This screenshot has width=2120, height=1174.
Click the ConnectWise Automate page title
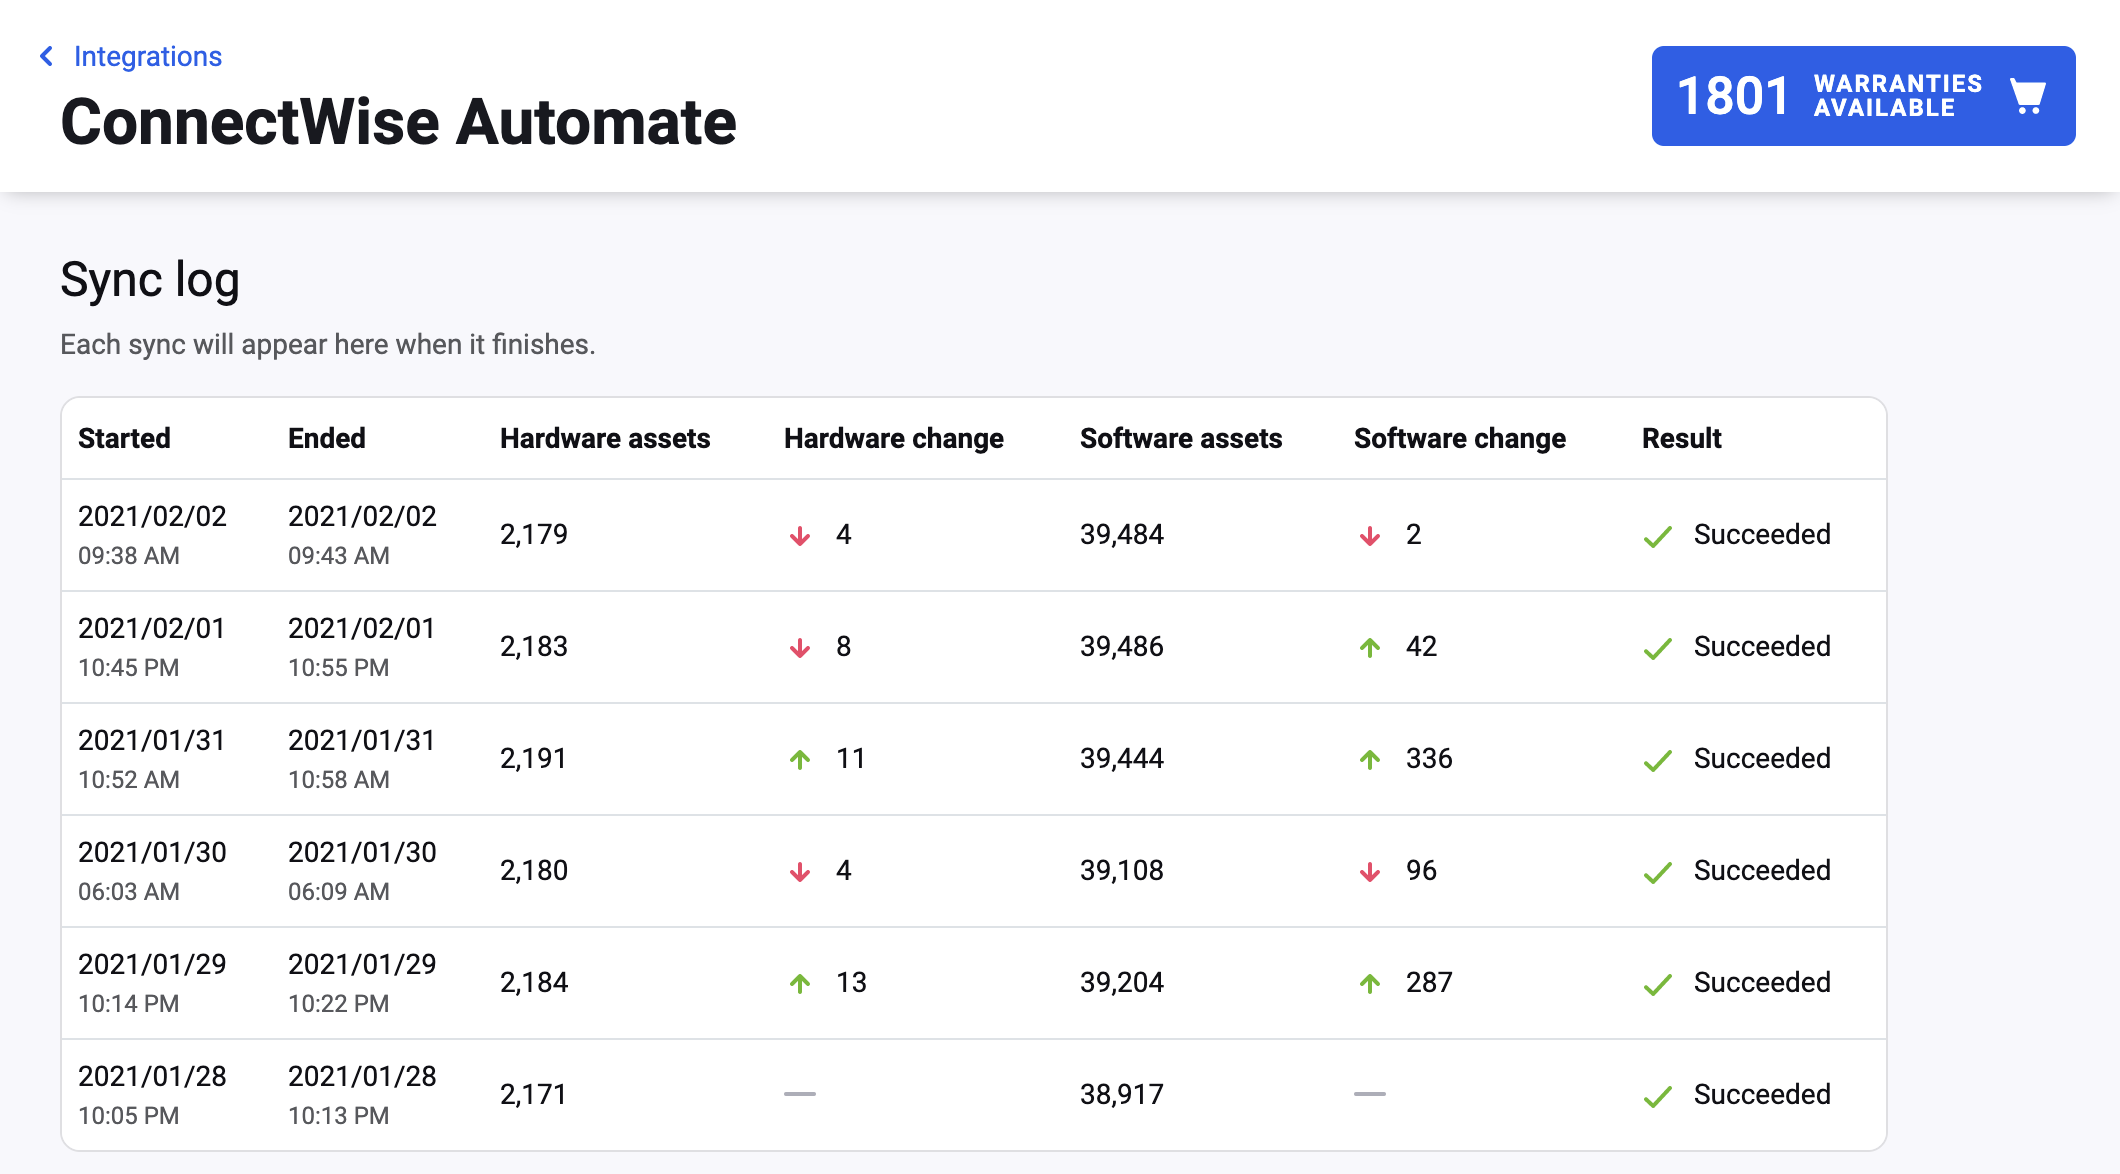coord(398,122)
